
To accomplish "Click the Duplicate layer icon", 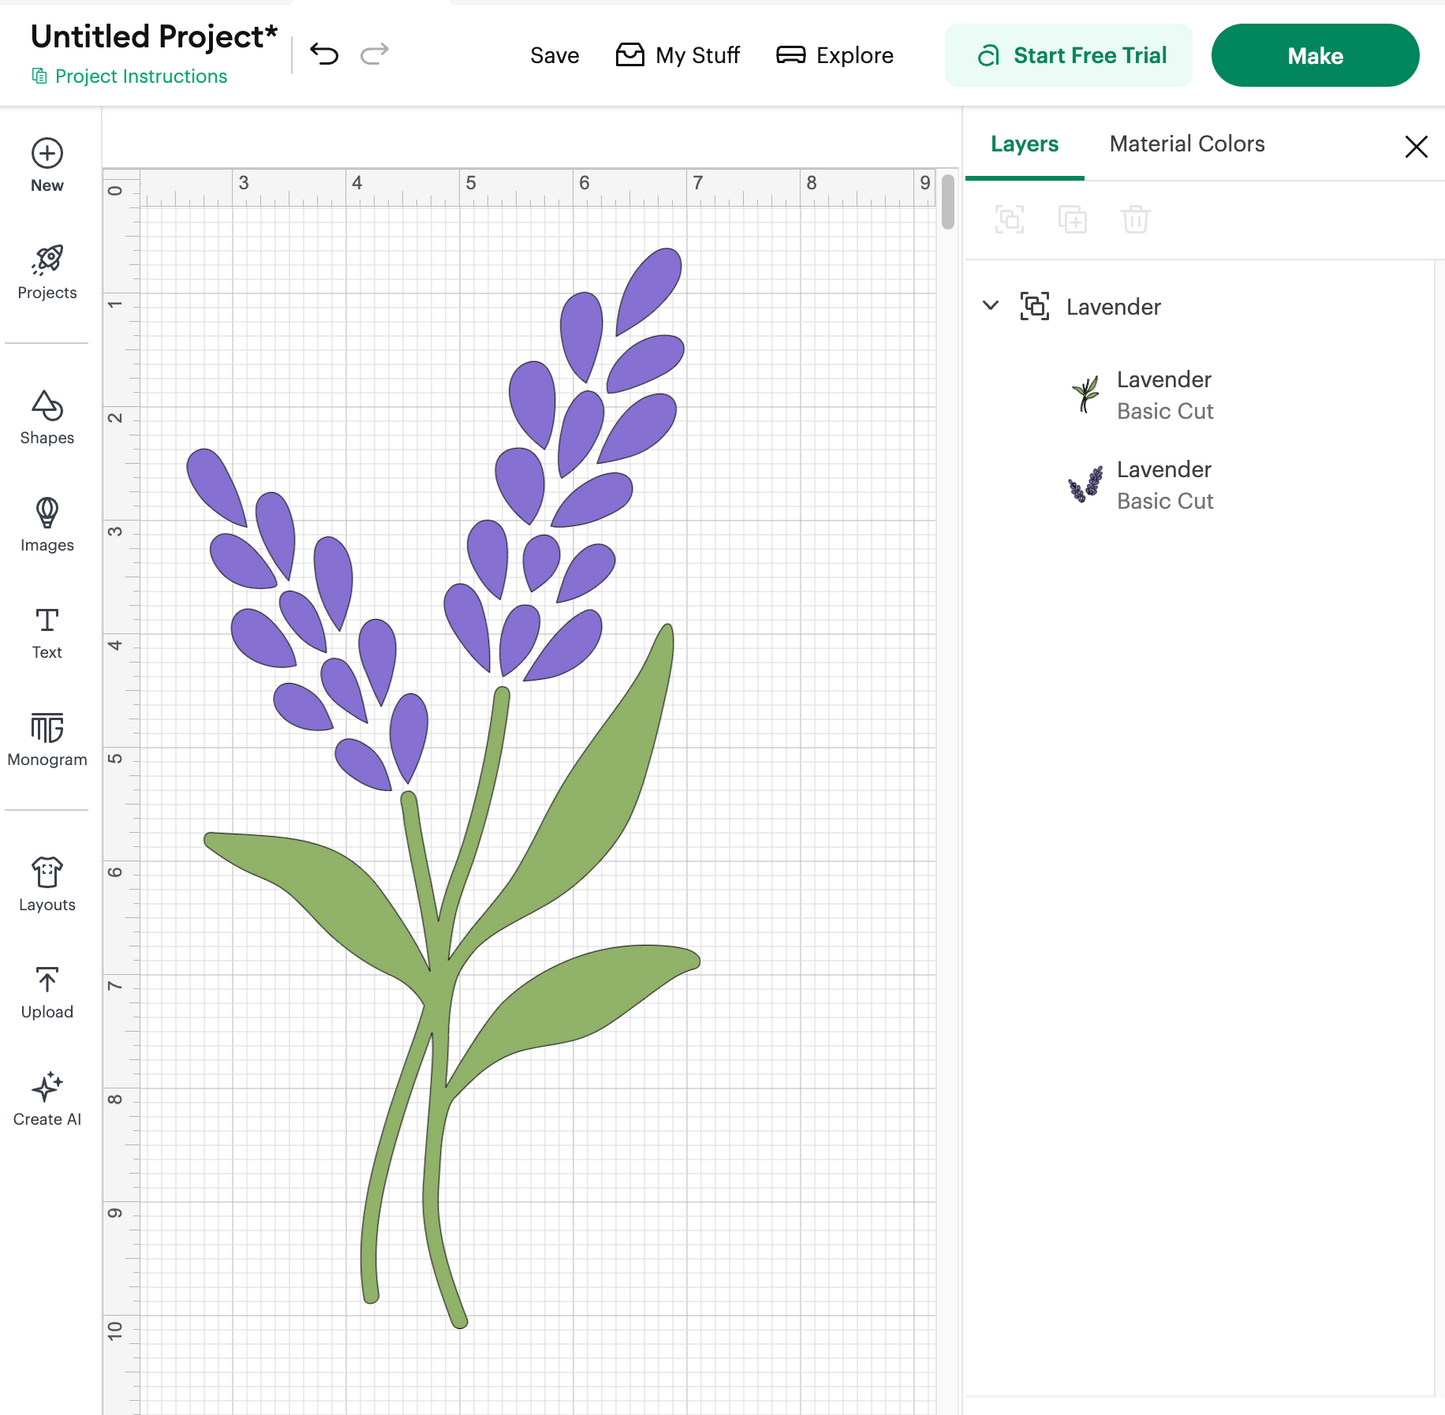I will 1073,219.
